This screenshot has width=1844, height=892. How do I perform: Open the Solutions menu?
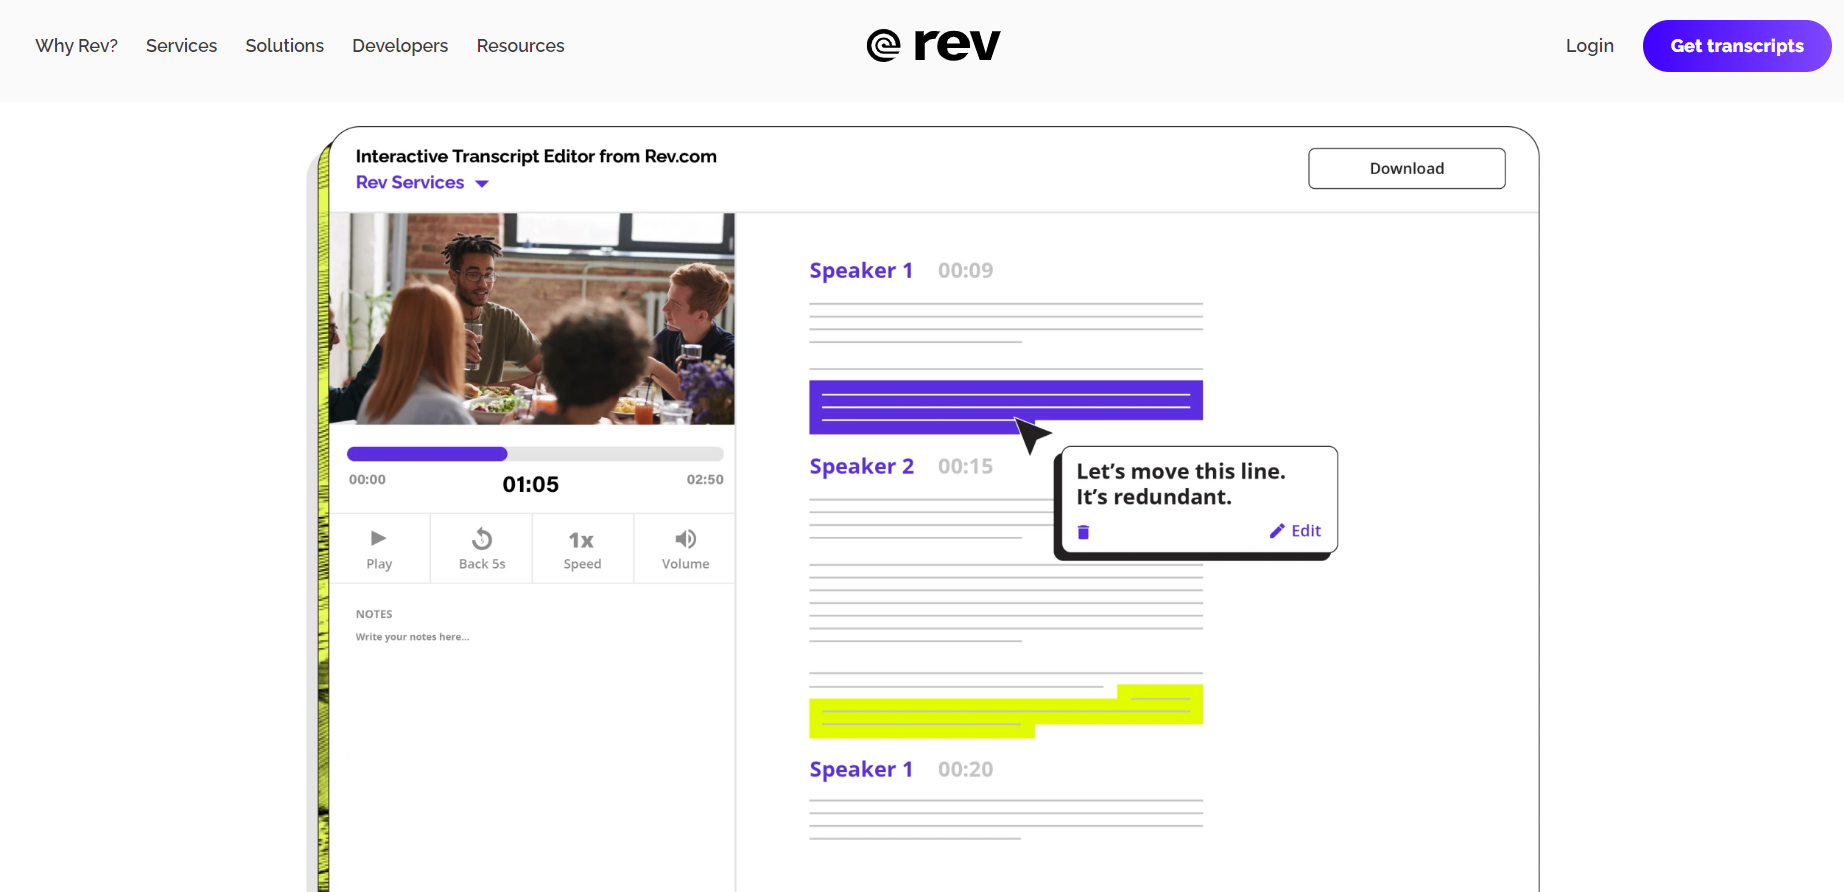285,46
